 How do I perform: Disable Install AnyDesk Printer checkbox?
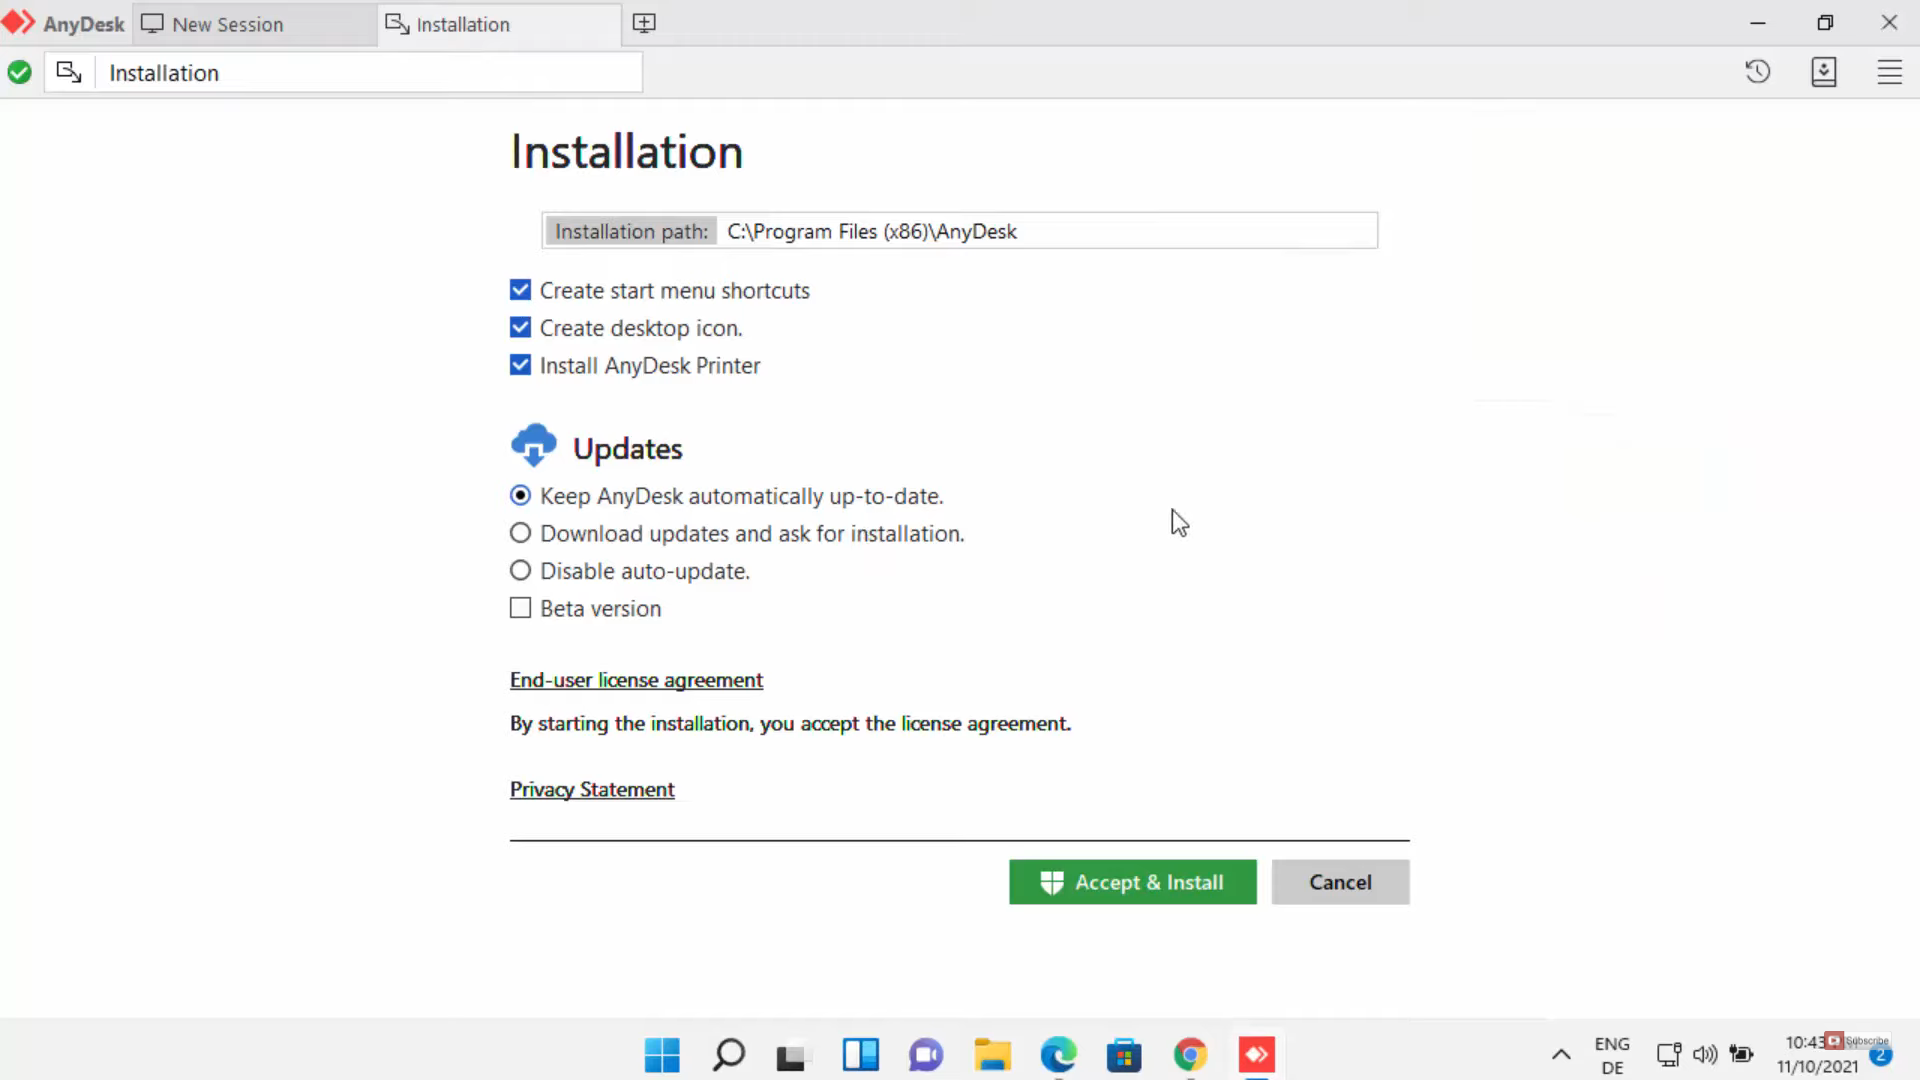[x=520, y=365]
